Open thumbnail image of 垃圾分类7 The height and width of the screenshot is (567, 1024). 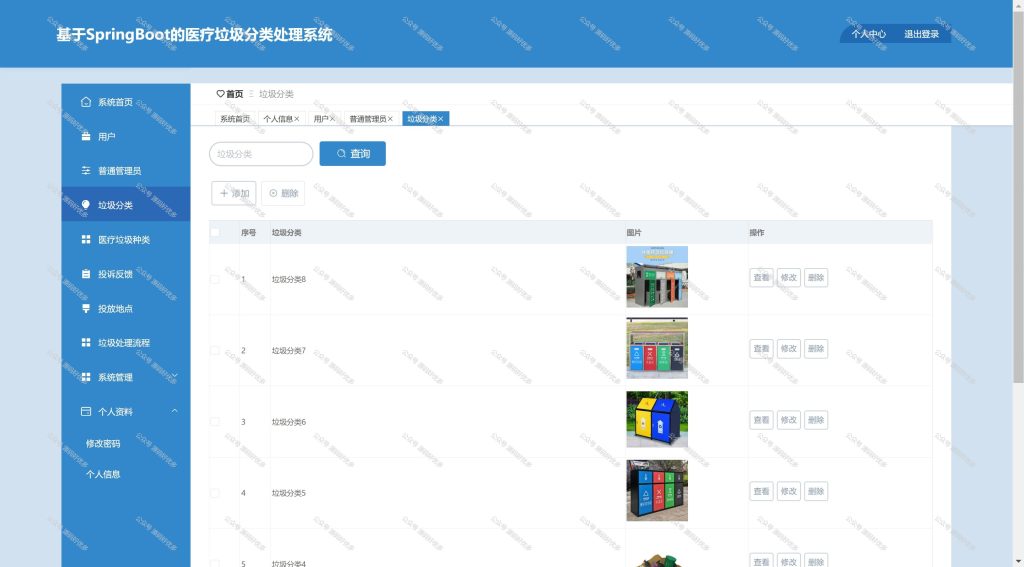click(657, 349)
